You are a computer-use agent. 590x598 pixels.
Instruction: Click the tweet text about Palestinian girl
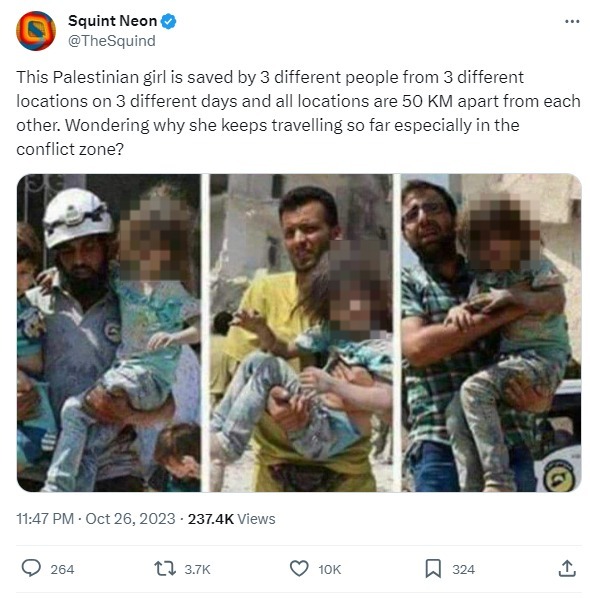[298, 113]
